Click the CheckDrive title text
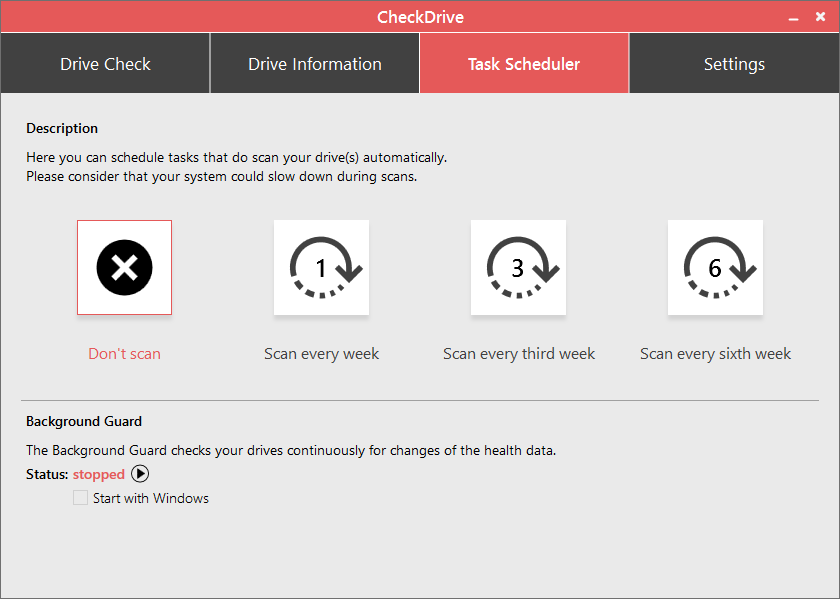The width and height of the screenshot is (840, 600). coord(421,17)
